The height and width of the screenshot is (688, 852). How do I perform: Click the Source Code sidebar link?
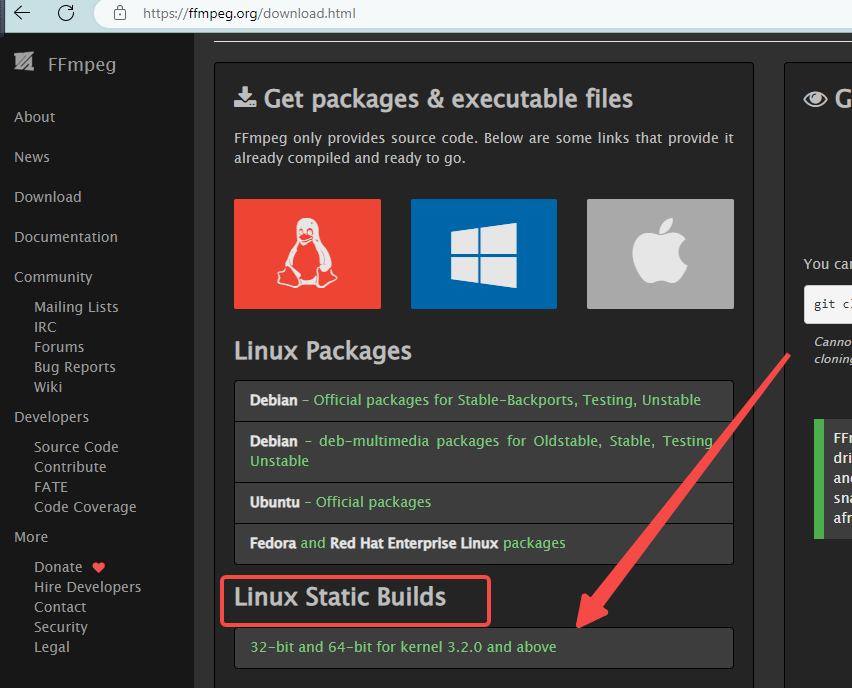[76, 447]
